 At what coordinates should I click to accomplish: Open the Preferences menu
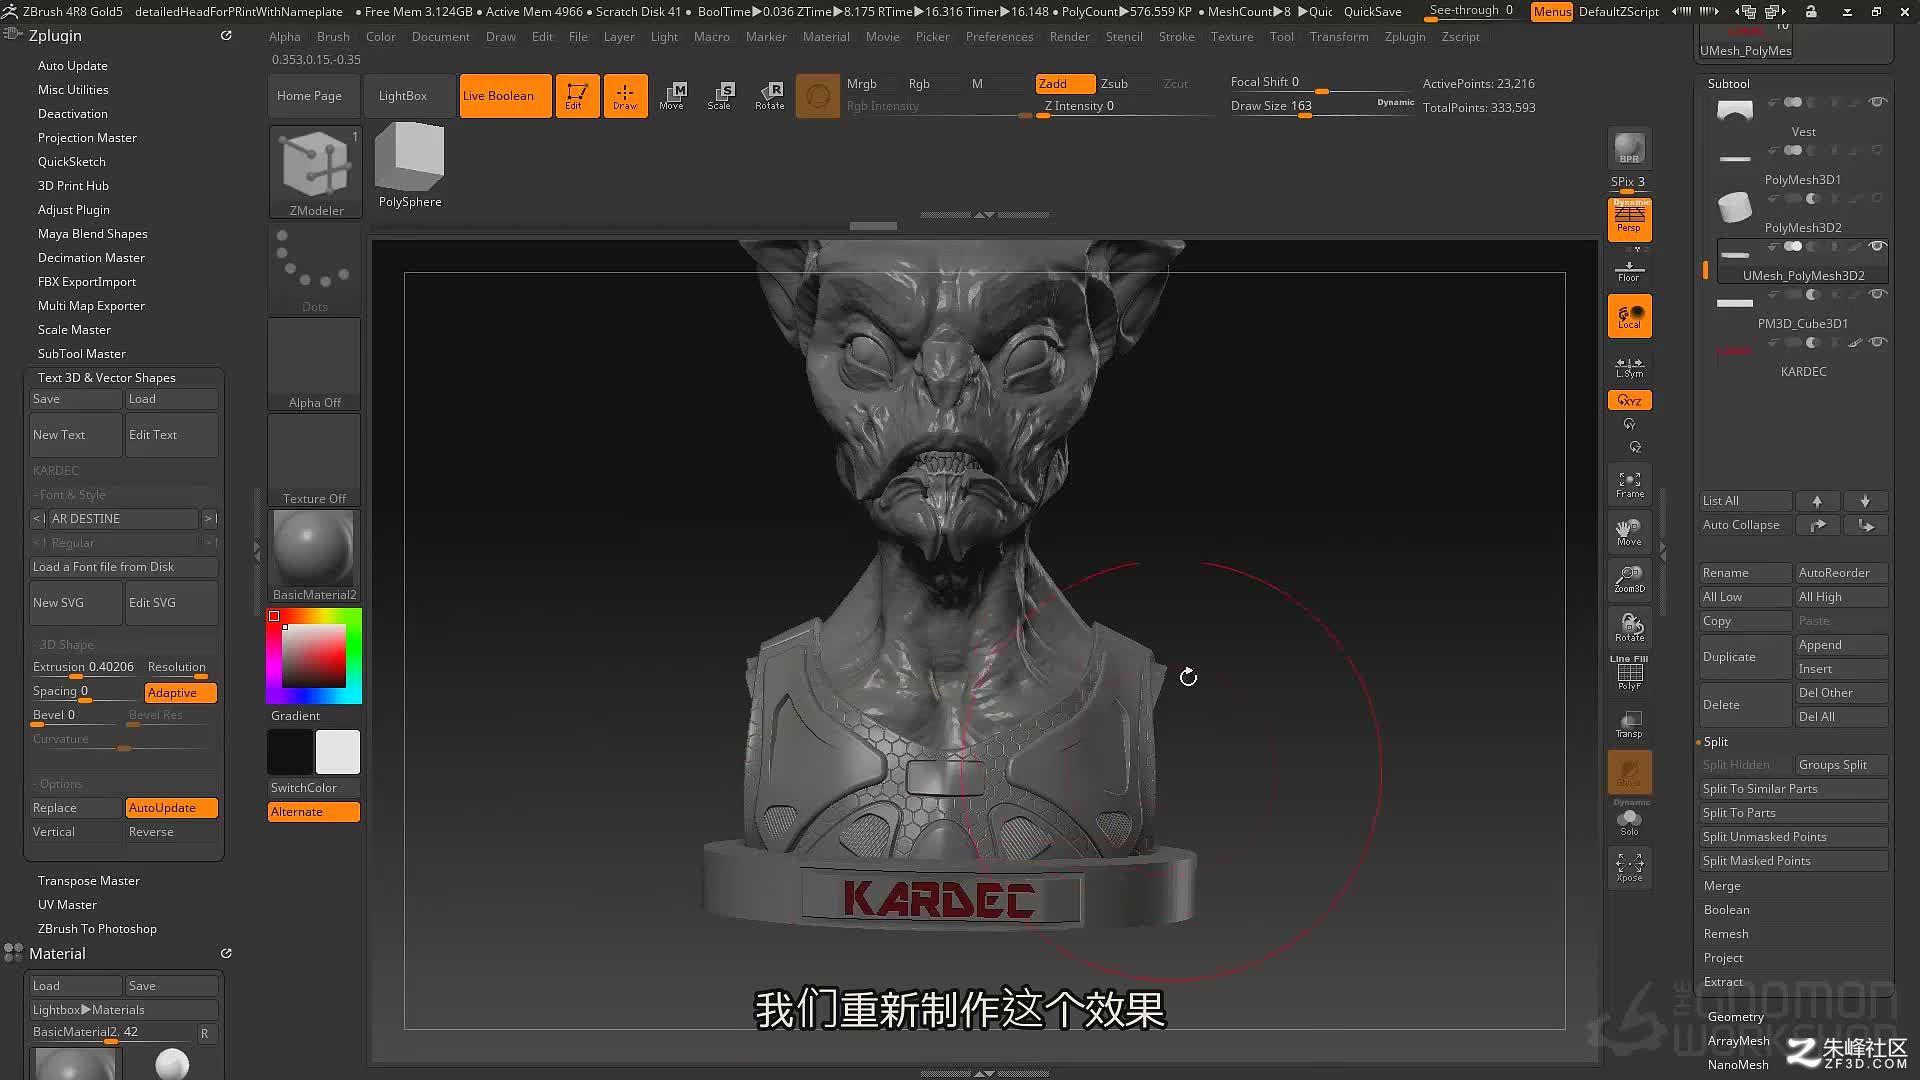point(999,37)
